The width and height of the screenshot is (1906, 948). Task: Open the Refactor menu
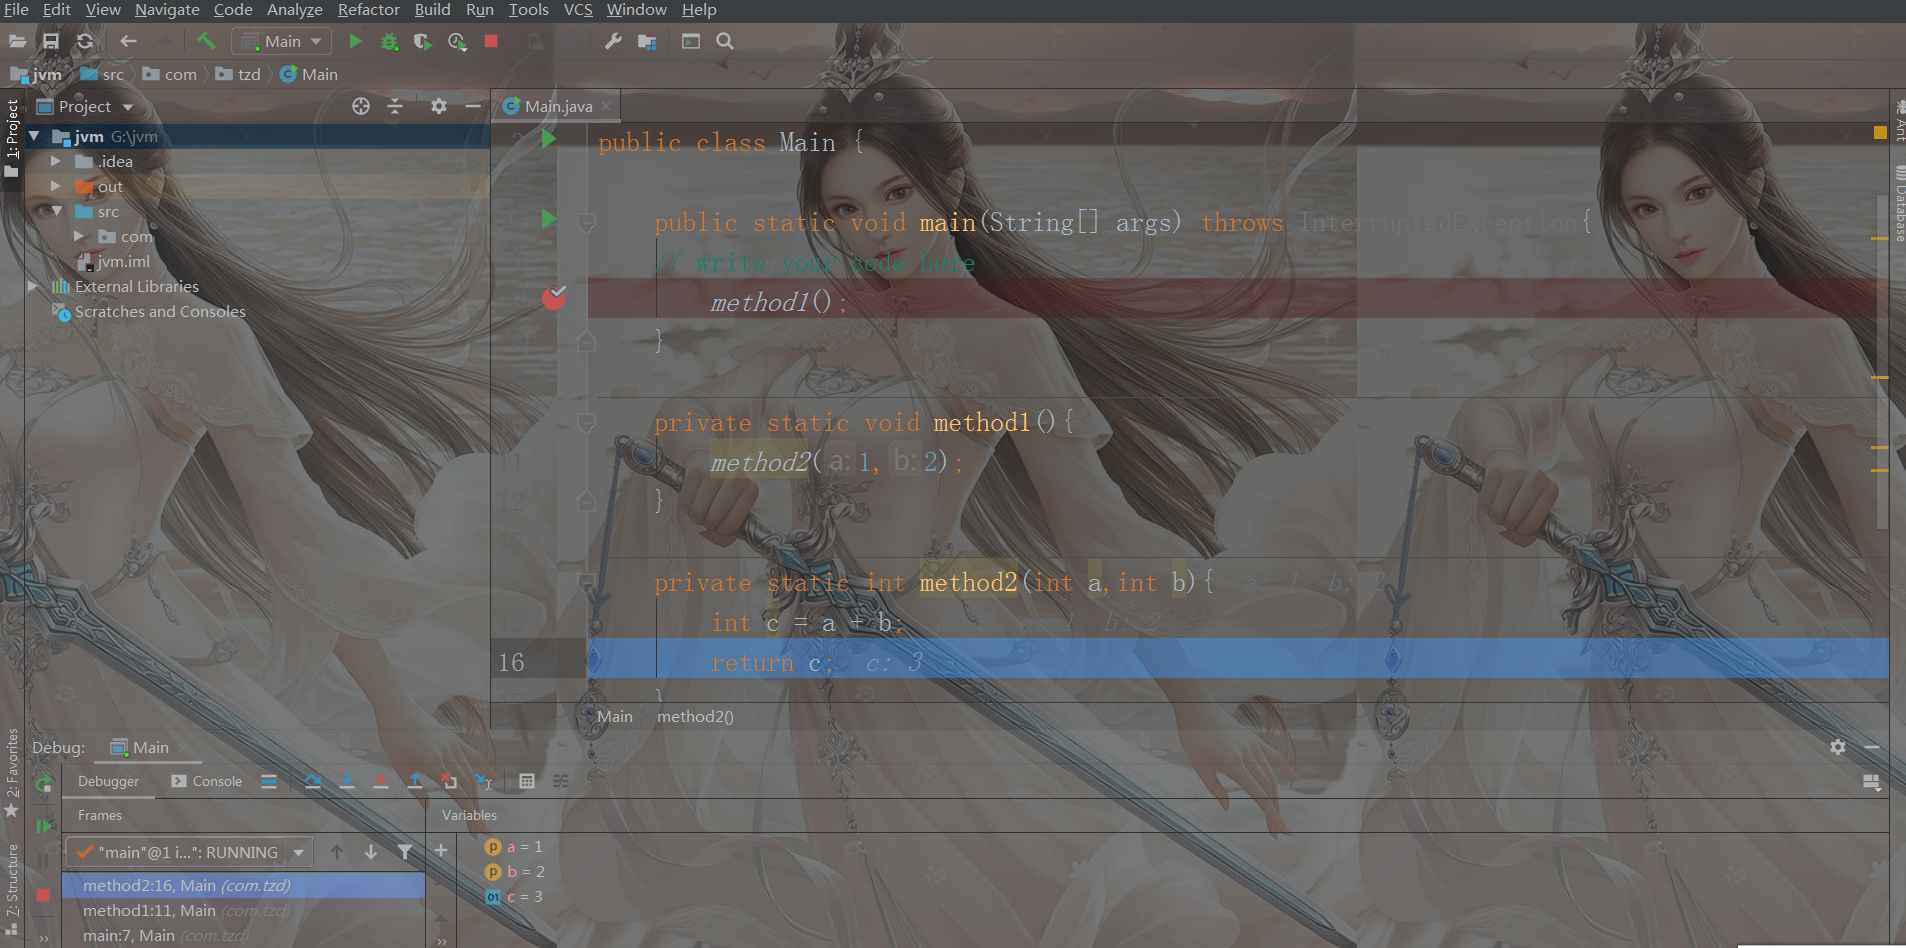(x=368, y=10)
